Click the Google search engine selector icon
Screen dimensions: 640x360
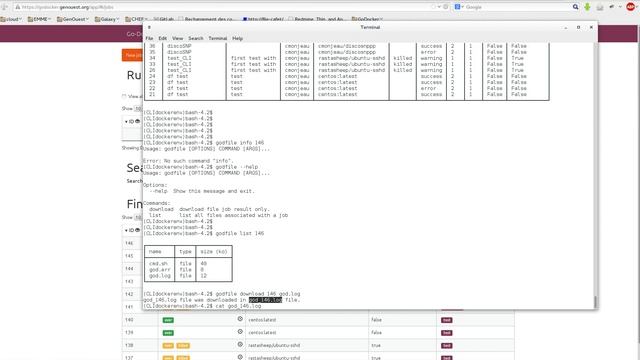click(x=459, y=7)
